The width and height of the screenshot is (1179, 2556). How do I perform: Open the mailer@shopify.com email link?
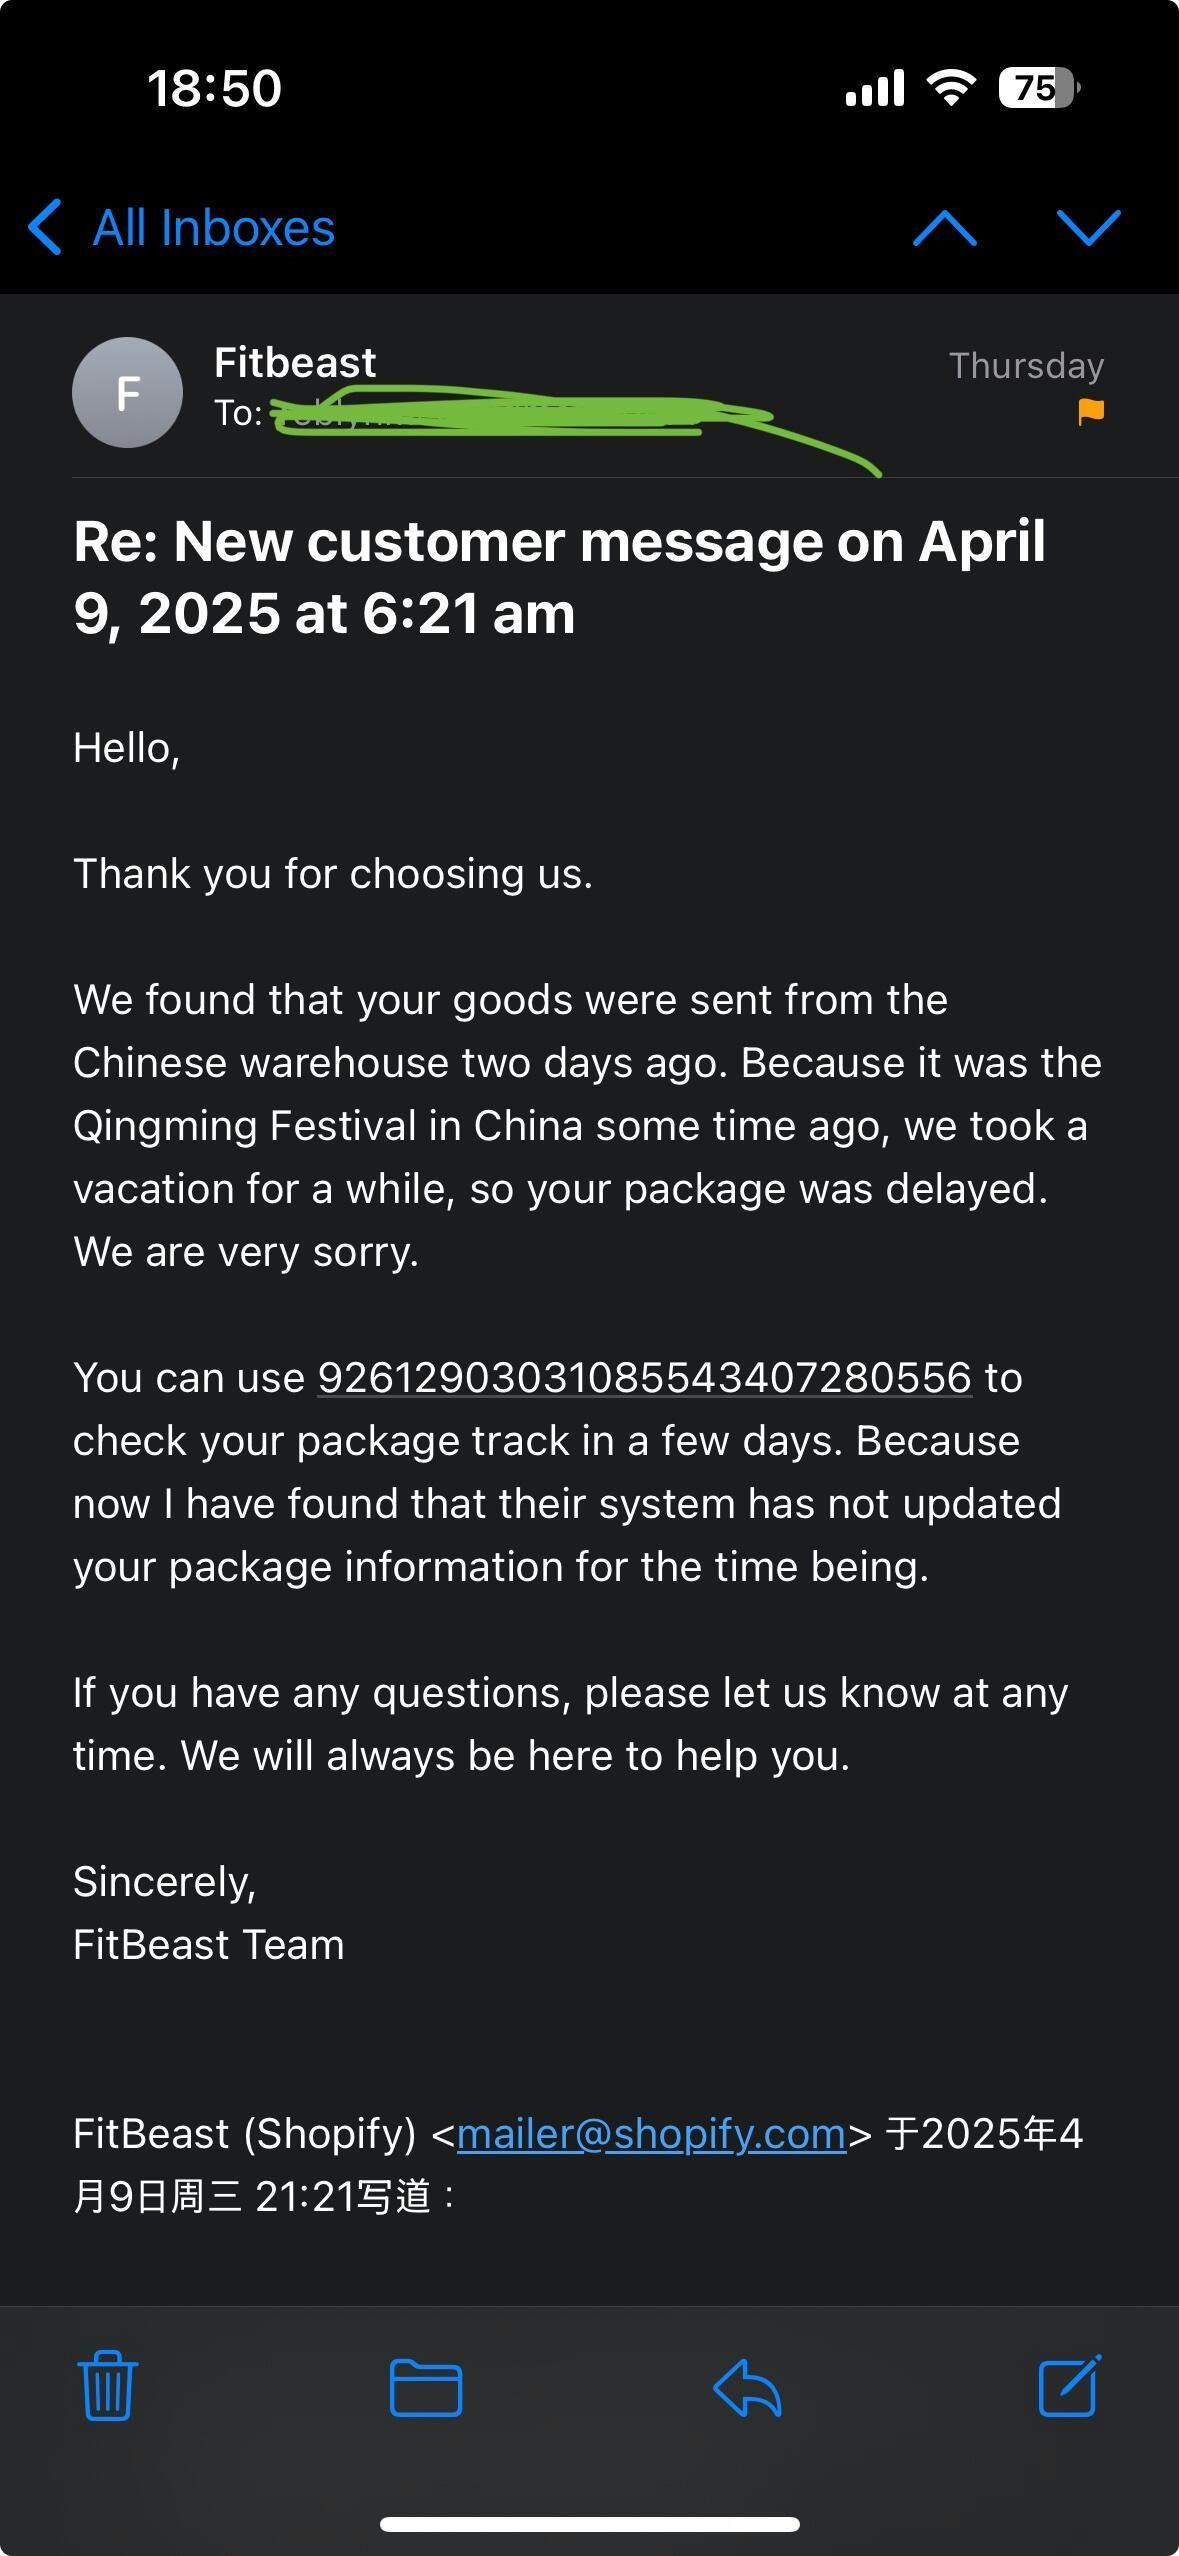(x=651, y=2134)
